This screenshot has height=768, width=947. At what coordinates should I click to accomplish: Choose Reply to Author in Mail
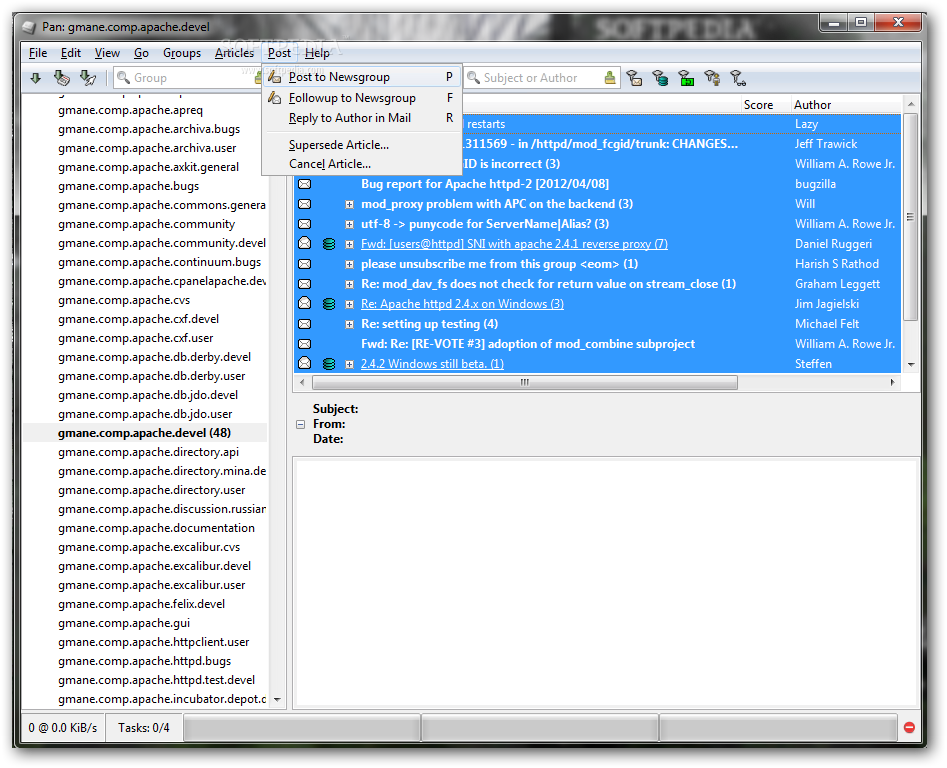[x=362, y=118]
